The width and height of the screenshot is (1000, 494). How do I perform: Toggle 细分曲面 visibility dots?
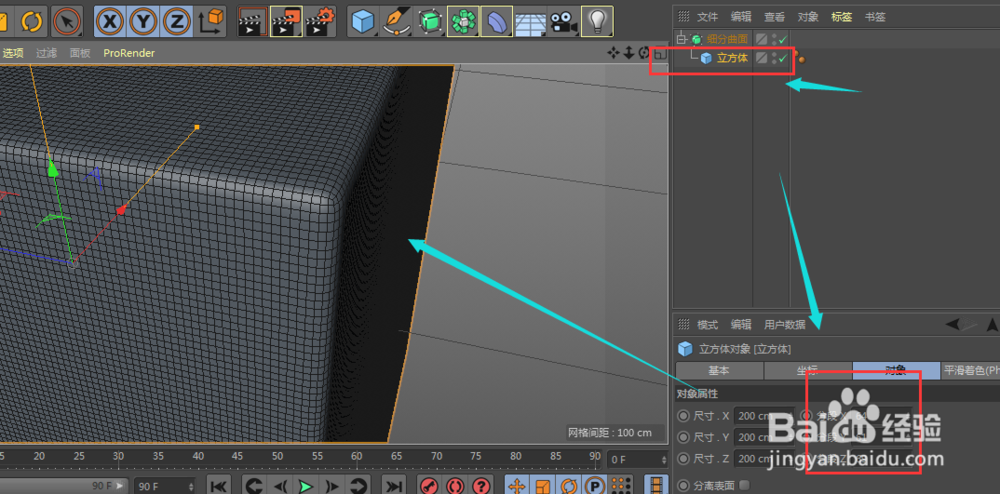(774, 40)
